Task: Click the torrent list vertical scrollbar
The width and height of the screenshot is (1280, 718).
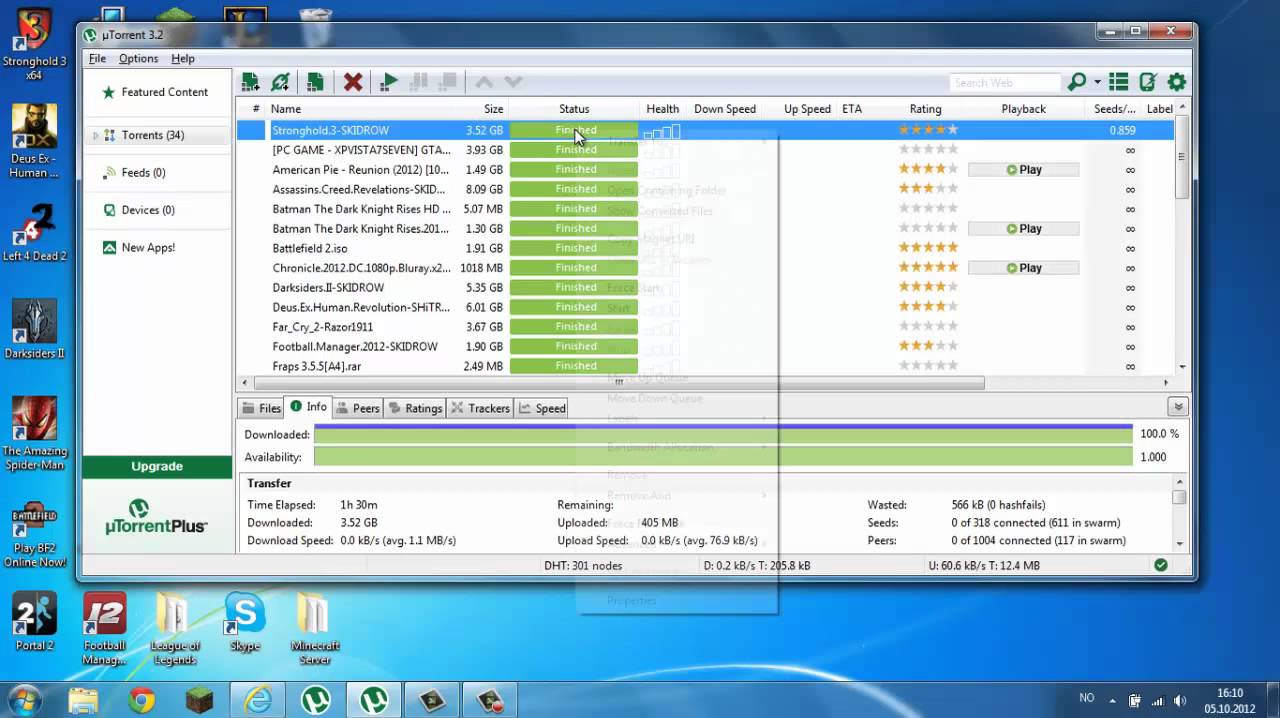Action: pyautogui.click(x=1182, y=159)
